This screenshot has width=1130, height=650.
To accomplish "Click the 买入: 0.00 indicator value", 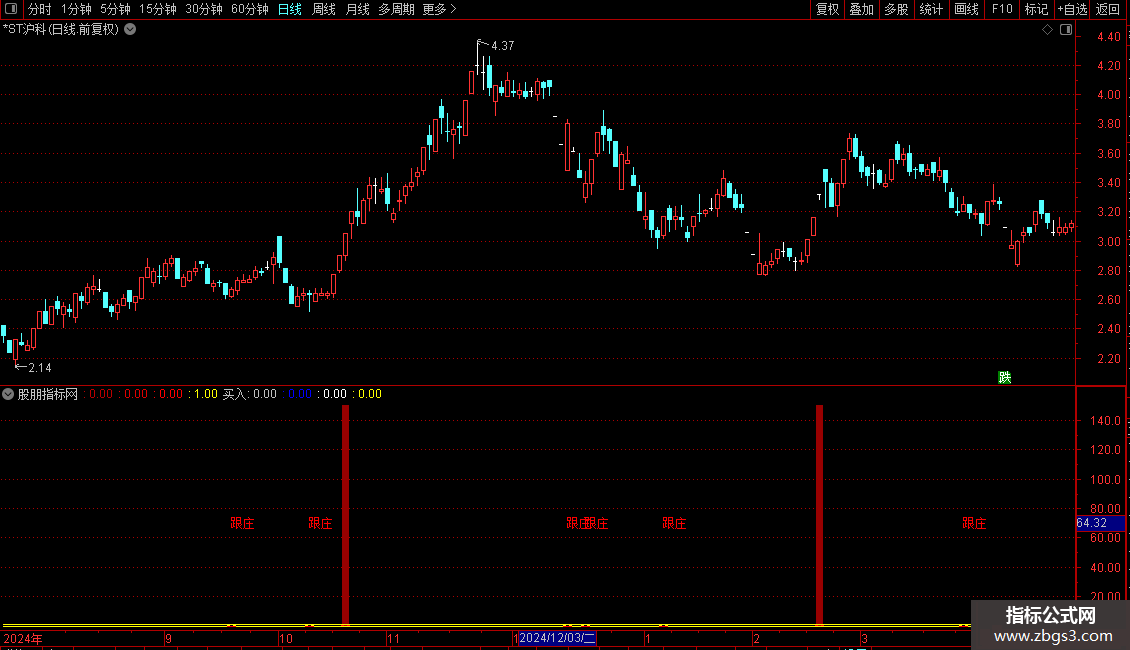I will click(x=249, y=394).
